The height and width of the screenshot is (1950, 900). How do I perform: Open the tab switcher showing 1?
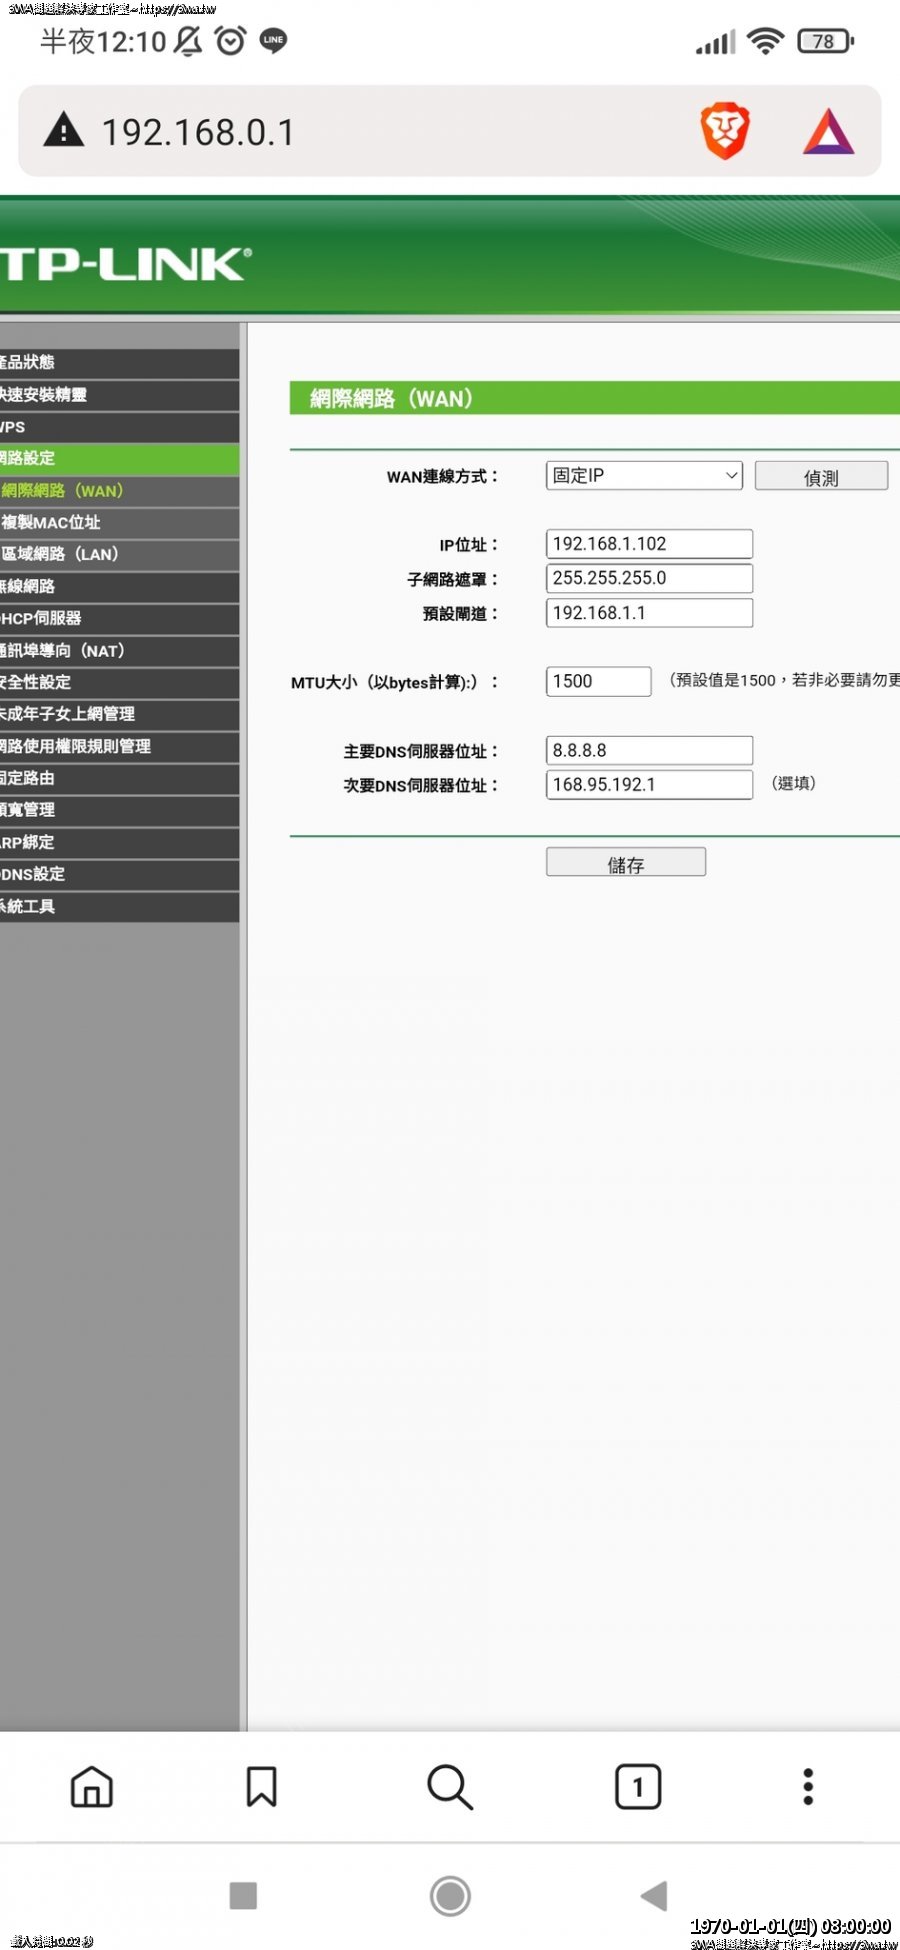pos(638,1786)
